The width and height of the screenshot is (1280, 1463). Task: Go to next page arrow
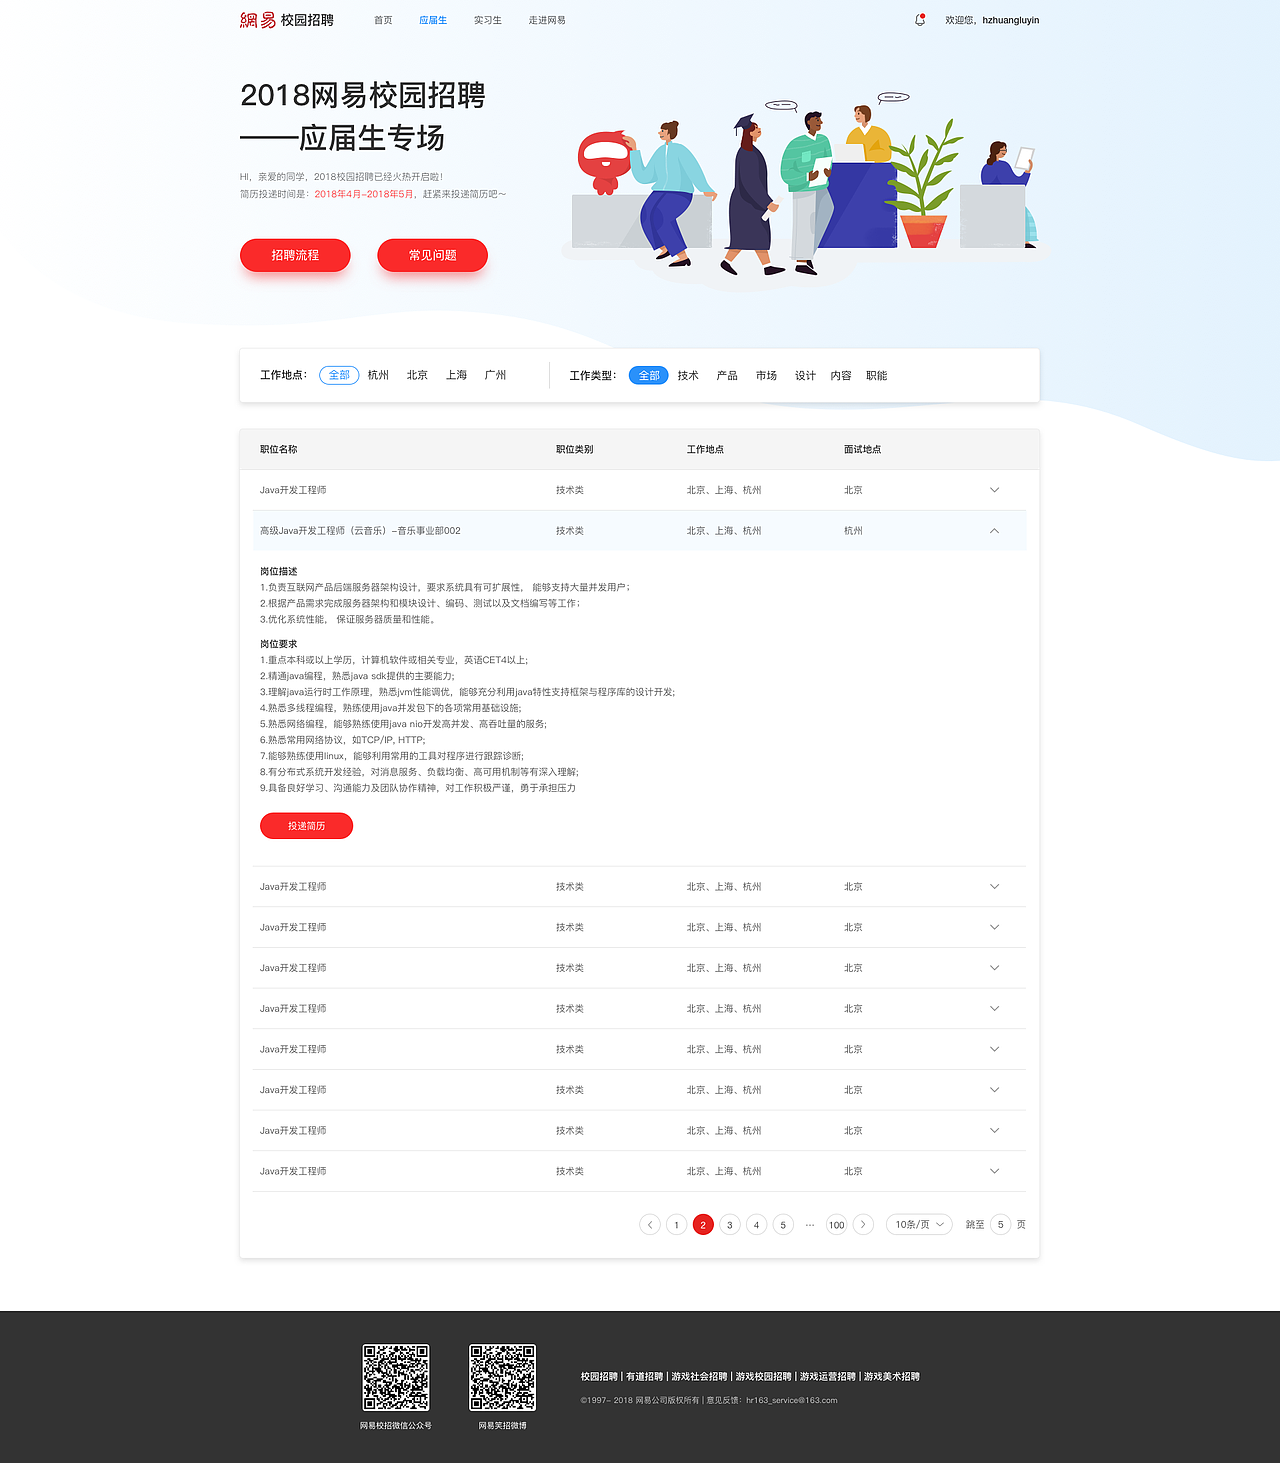tap(864, 1224)
